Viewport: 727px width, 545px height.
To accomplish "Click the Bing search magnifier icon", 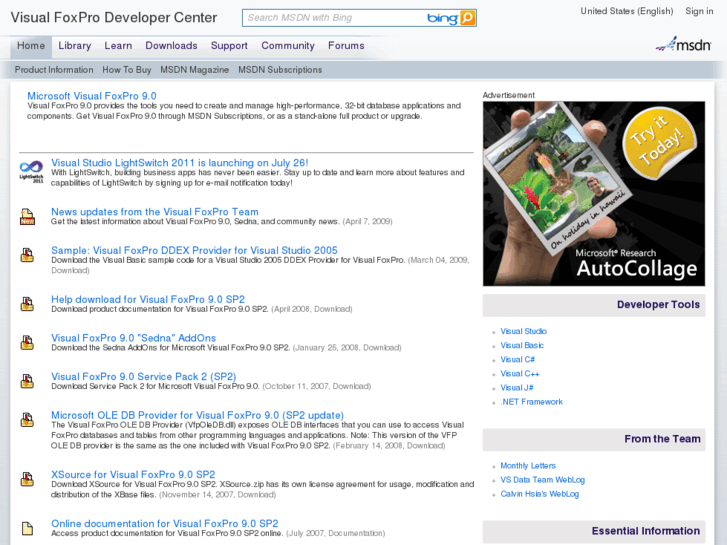I will coord(468,18).
